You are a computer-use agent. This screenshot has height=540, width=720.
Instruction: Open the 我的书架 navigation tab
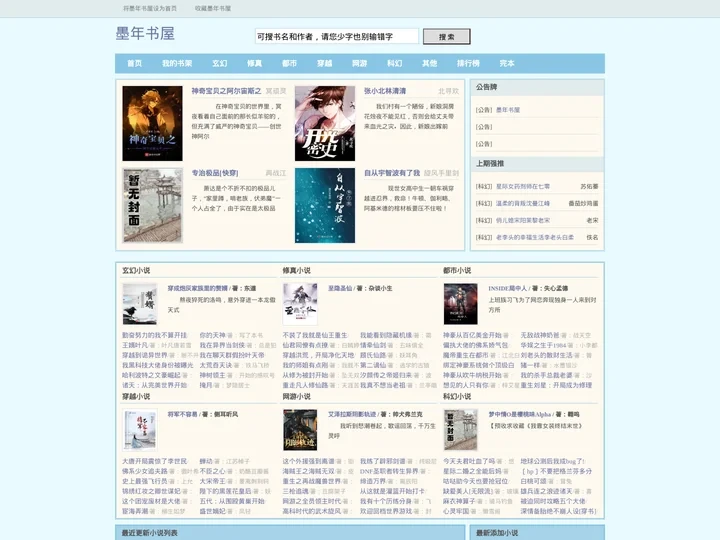177,63
